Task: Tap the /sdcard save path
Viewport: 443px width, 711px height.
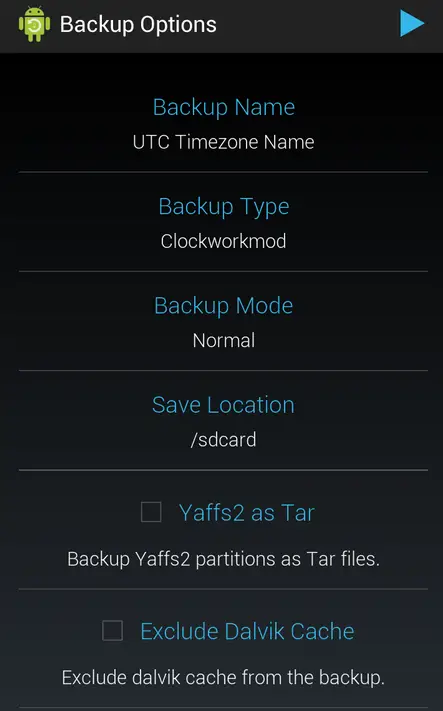Action: (224, 439)
